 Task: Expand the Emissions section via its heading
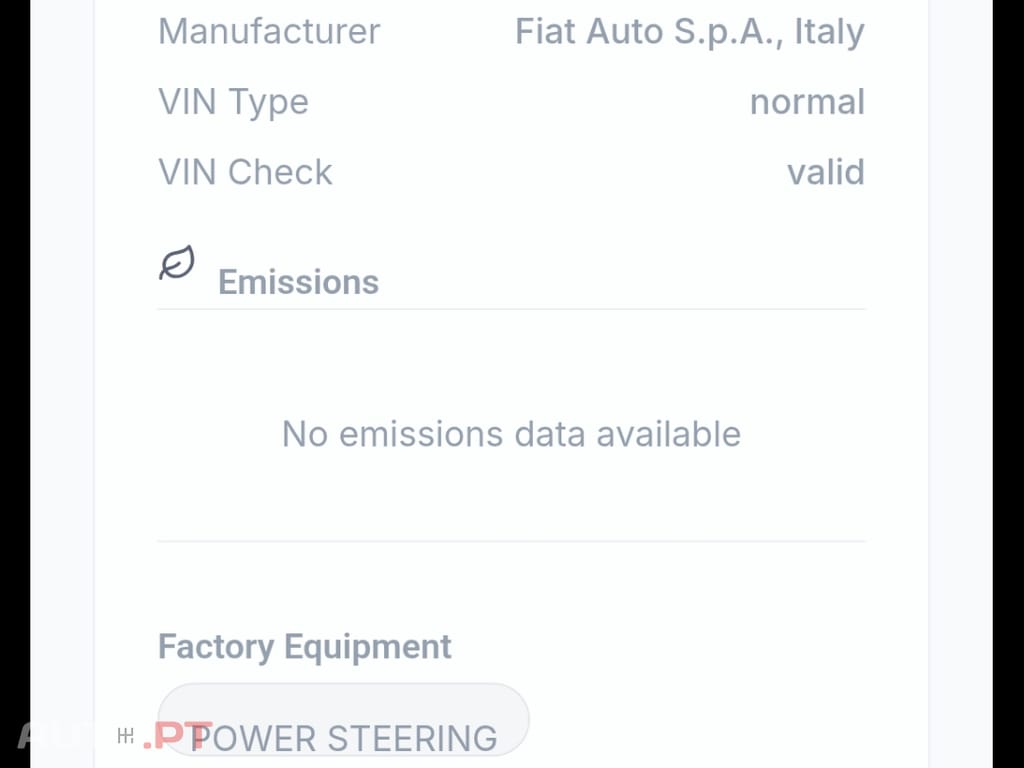pyautogui.click(x=297, y=282)
